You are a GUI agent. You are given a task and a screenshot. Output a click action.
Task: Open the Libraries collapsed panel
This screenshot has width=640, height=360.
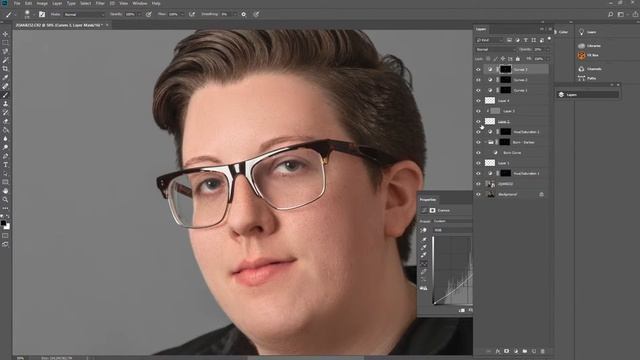pyautogui.click(x=590, y=46)
